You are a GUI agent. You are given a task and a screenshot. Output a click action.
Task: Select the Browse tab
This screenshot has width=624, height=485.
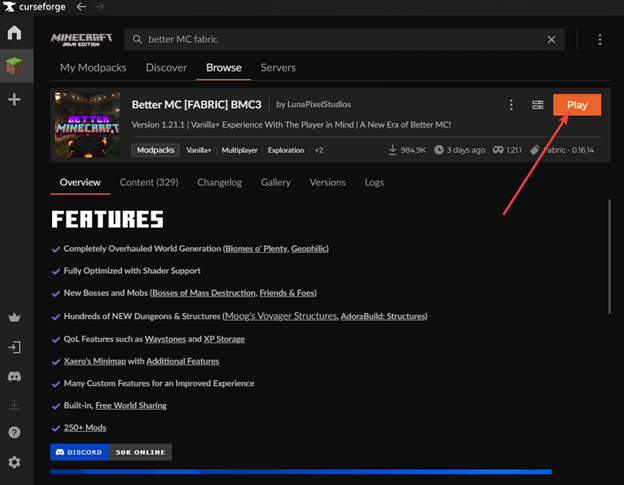[224, 68]
